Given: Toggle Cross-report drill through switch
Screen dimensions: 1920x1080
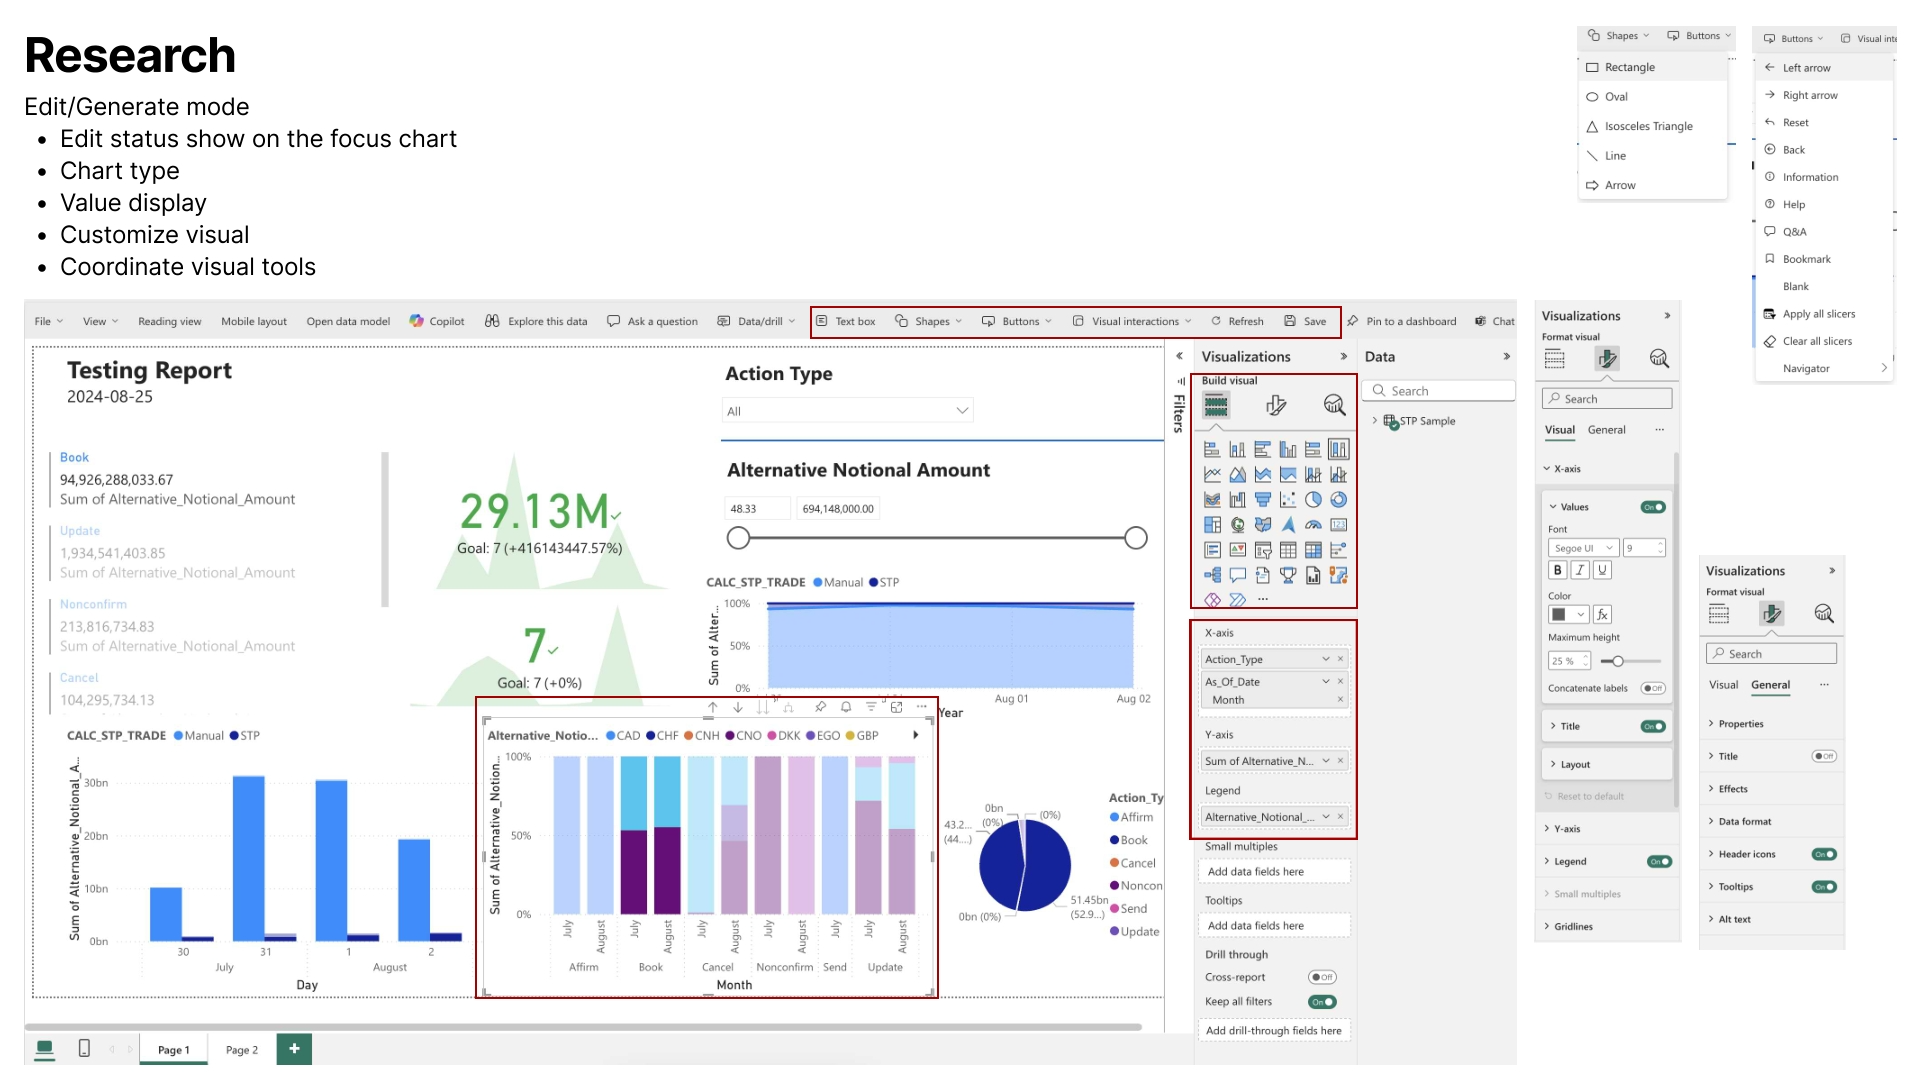Looking at the screenshot, I should [x=1322, y=977].
